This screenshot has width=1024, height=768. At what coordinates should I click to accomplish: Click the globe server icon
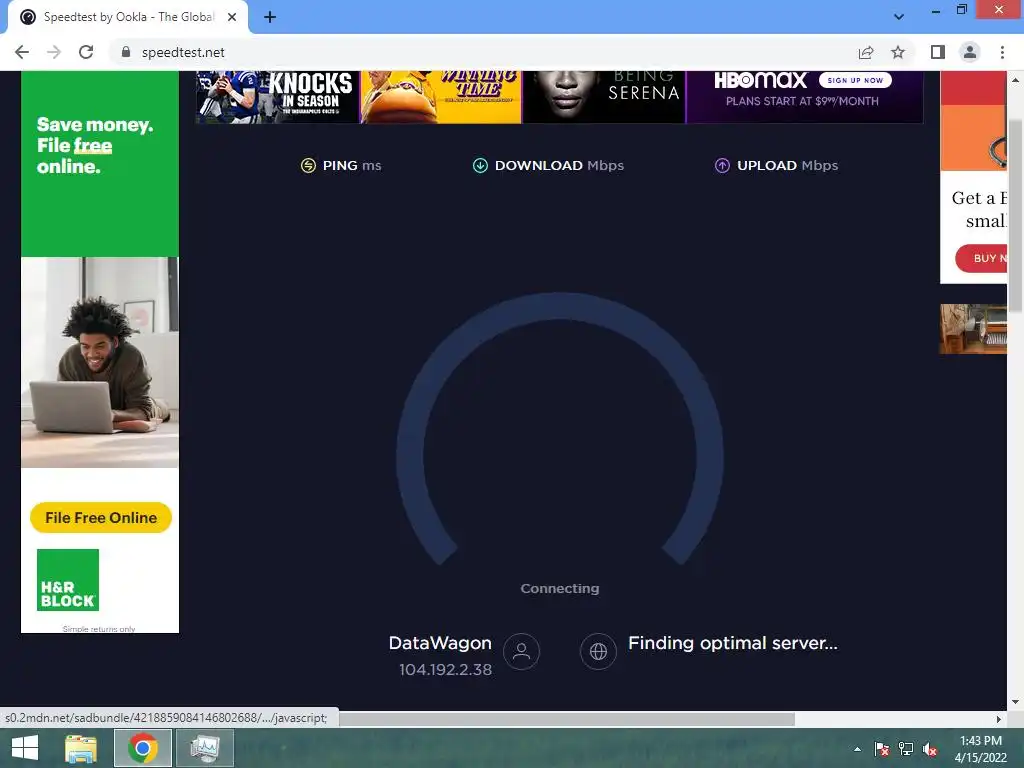pyautogui.click(x=598, y=651)
